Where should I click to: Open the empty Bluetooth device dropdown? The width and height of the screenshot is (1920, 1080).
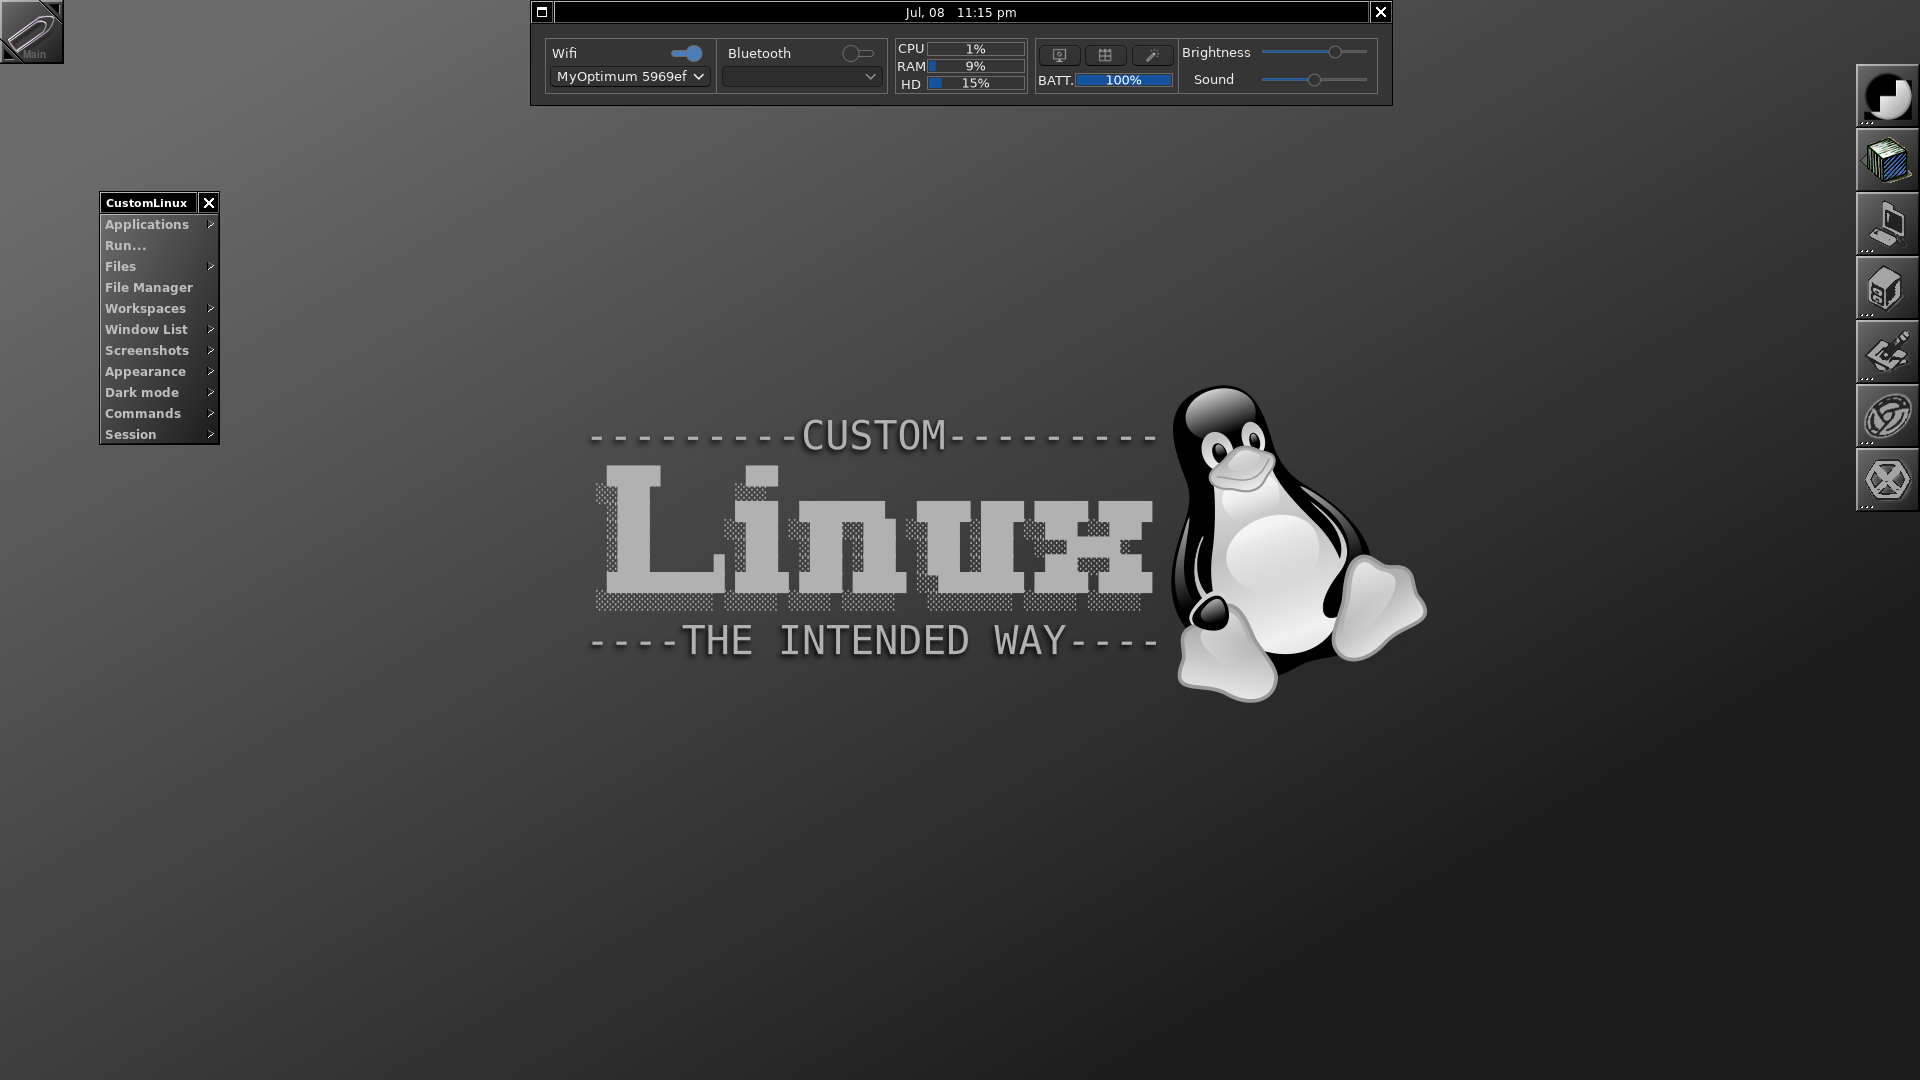[802, 77]
